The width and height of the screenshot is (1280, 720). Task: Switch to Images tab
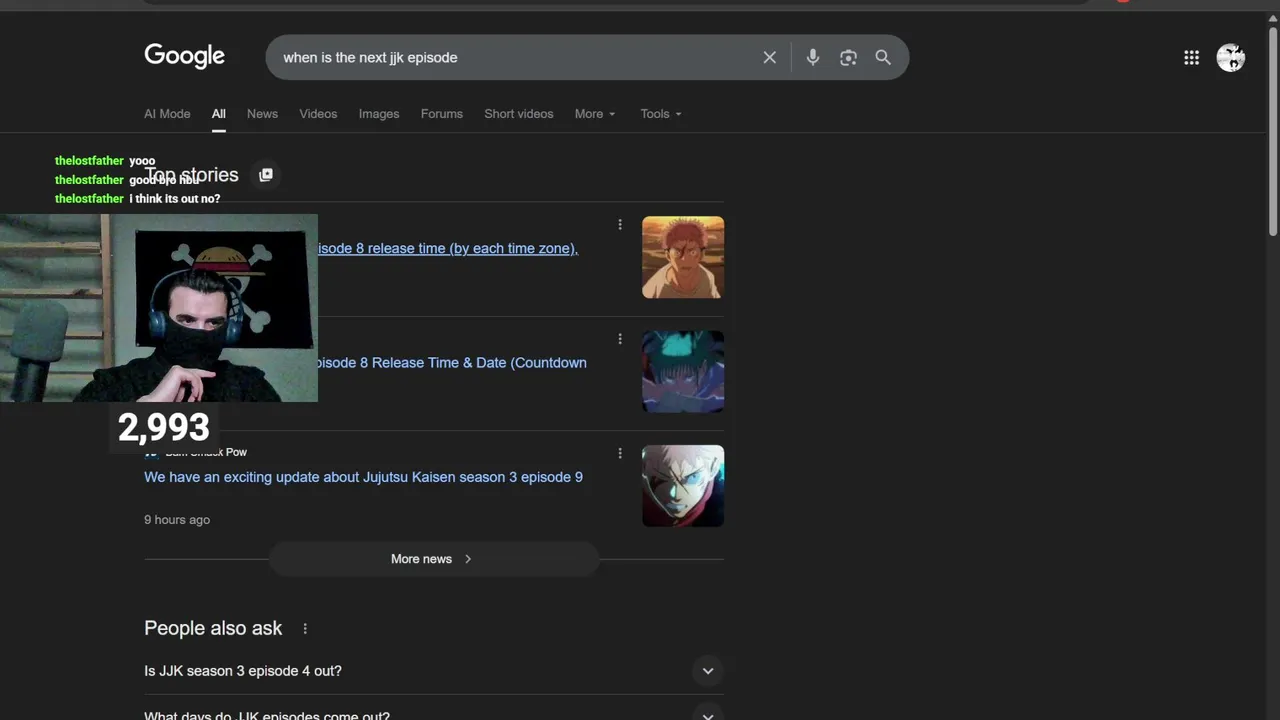[x=379, y=114]
